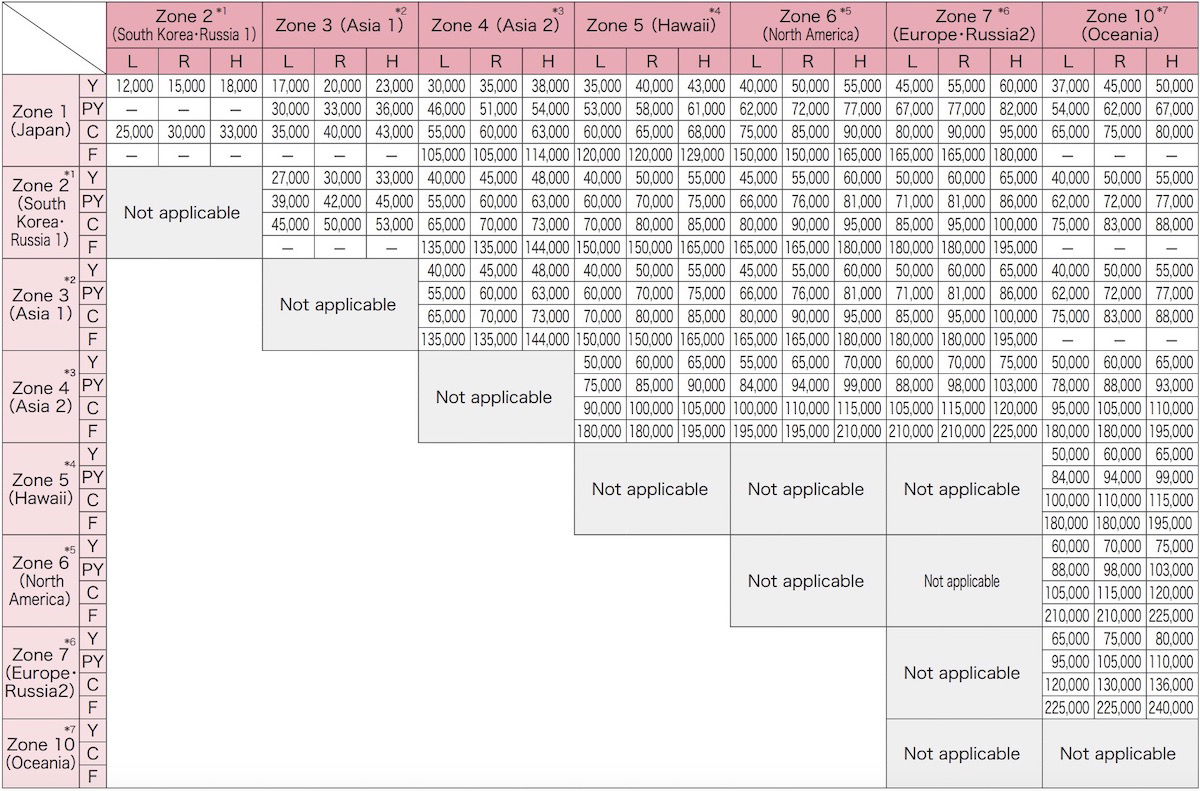Select the 136,000 mileage cell
The height and width of the screenshot is (791, 1200).
point(1173,685)
